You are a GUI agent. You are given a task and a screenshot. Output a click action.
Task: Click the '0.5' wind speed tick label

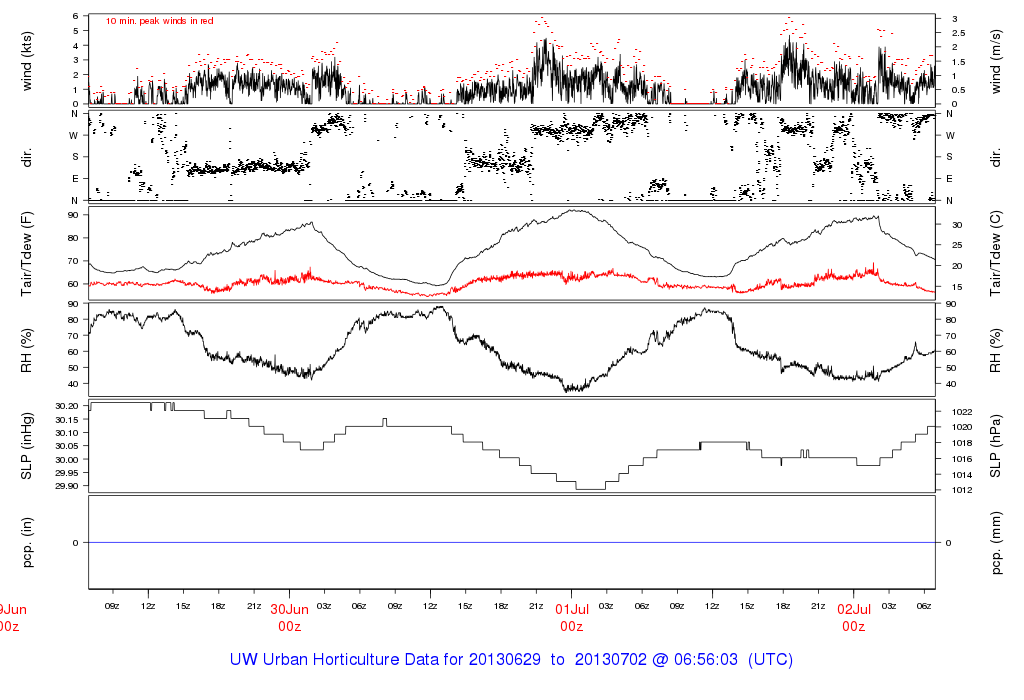(959, 90)
